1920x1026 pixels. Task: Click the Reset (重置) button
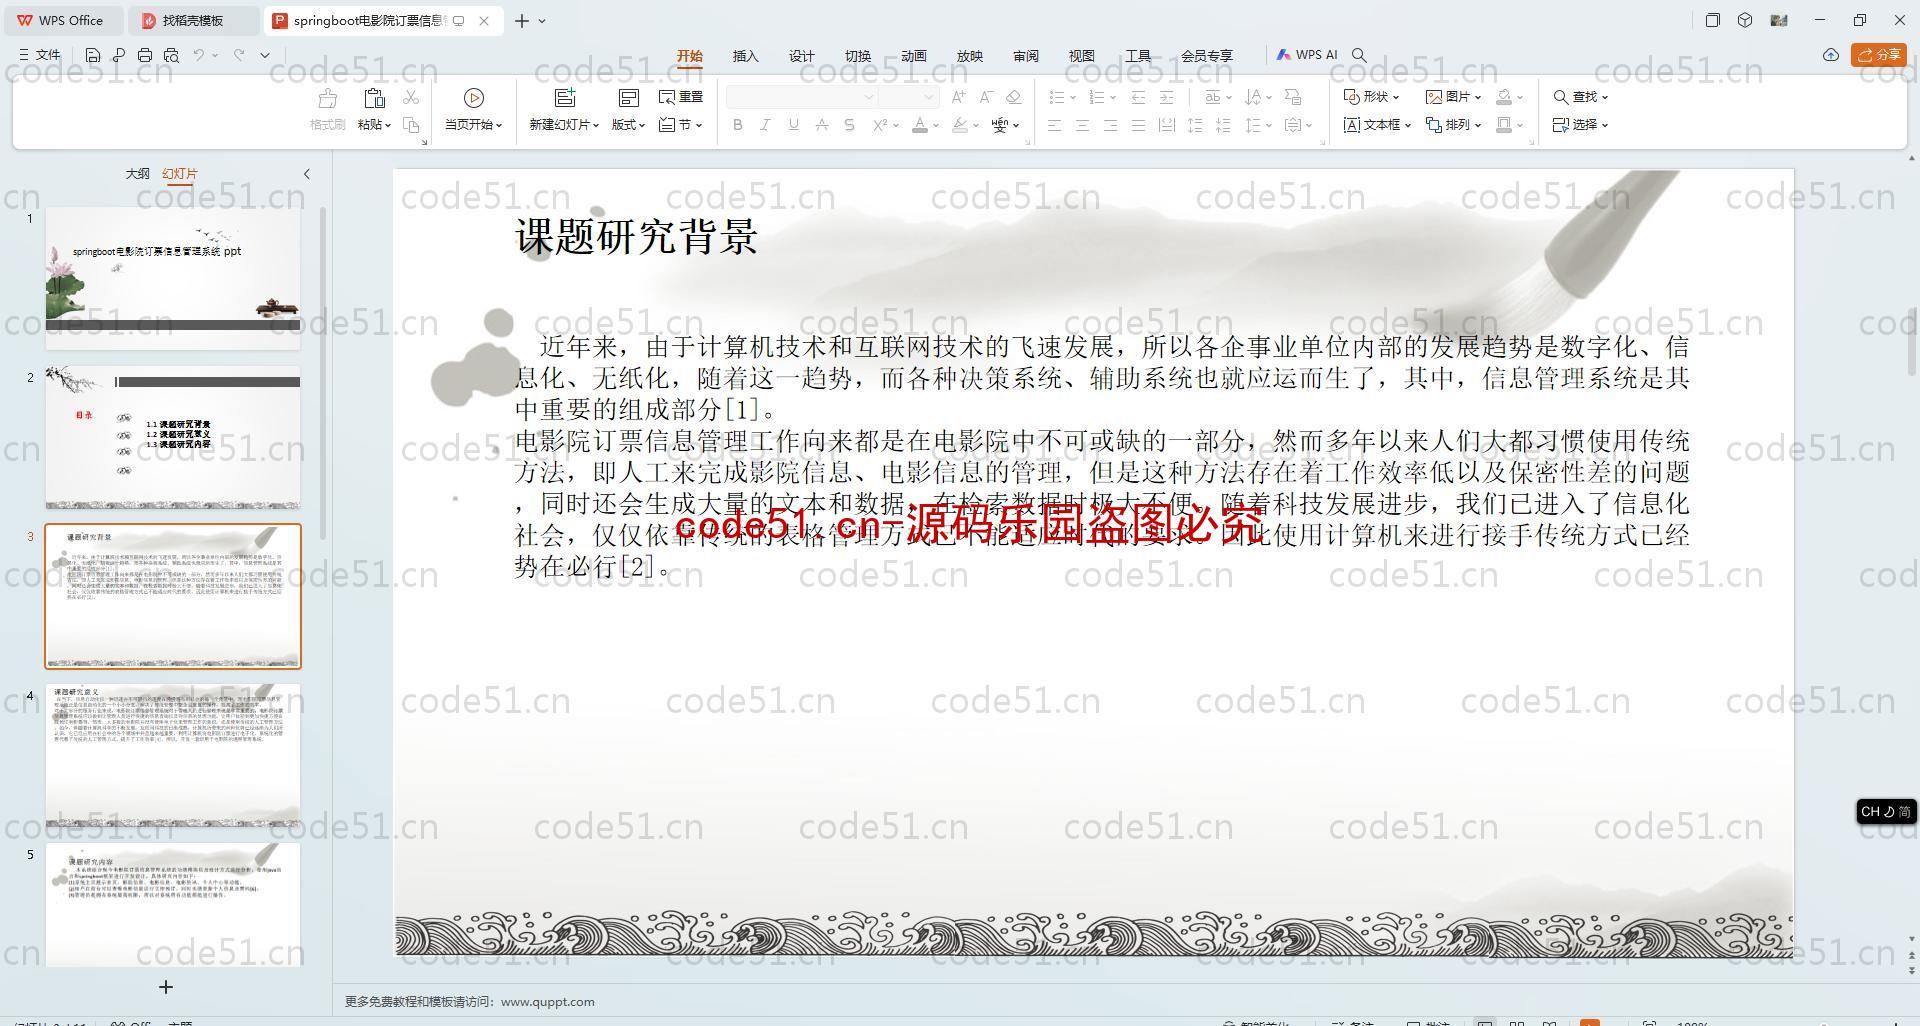coord(681,97)
